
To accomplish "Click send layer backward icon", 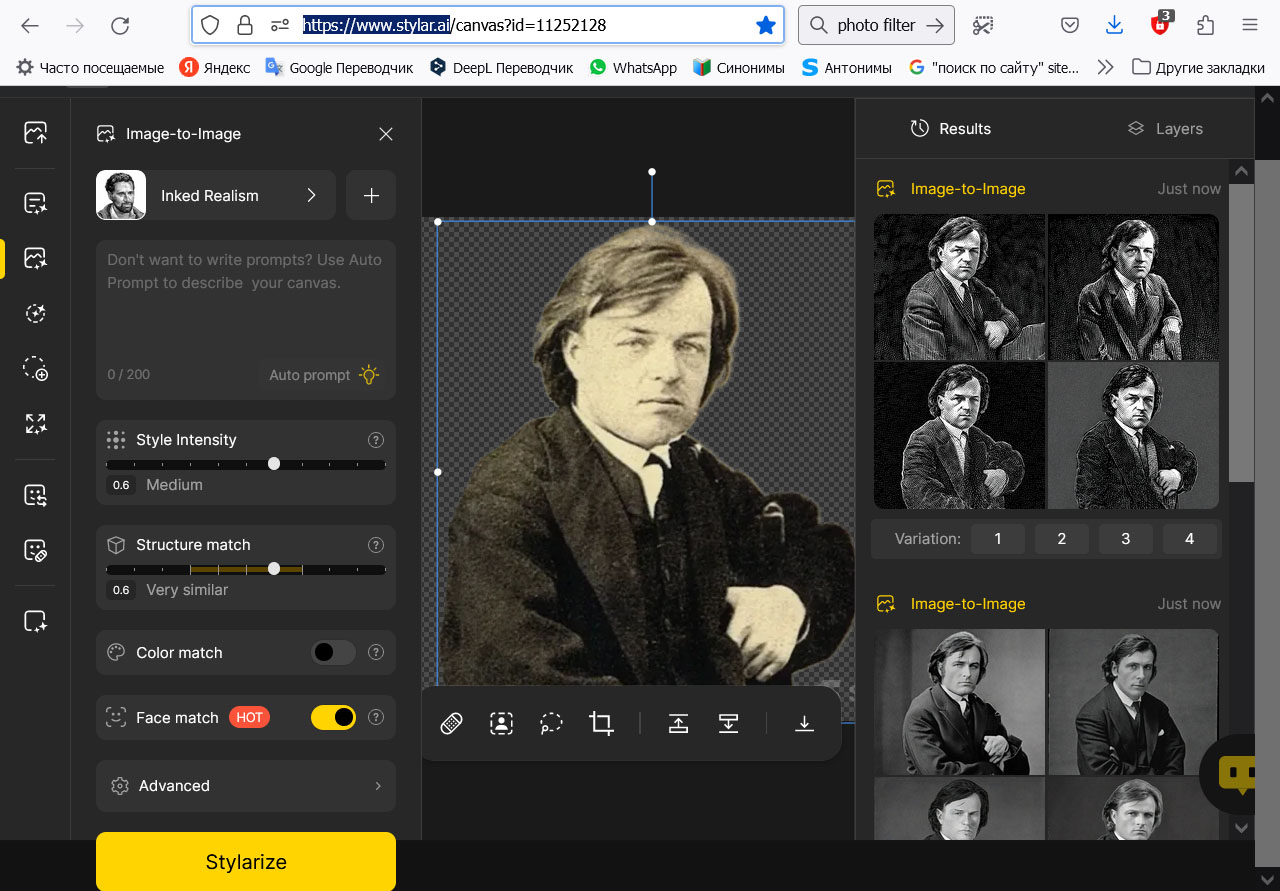I will (x=728, y=723).
